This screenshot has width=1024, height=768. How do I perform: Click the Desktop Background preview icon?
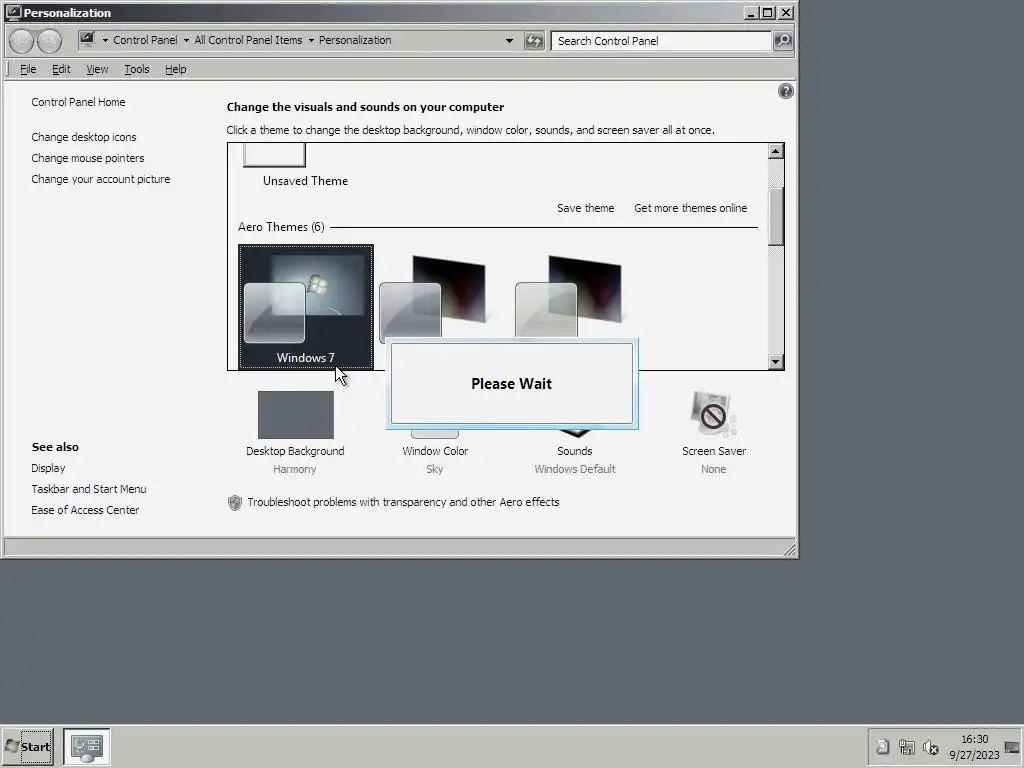click(296, 415)
